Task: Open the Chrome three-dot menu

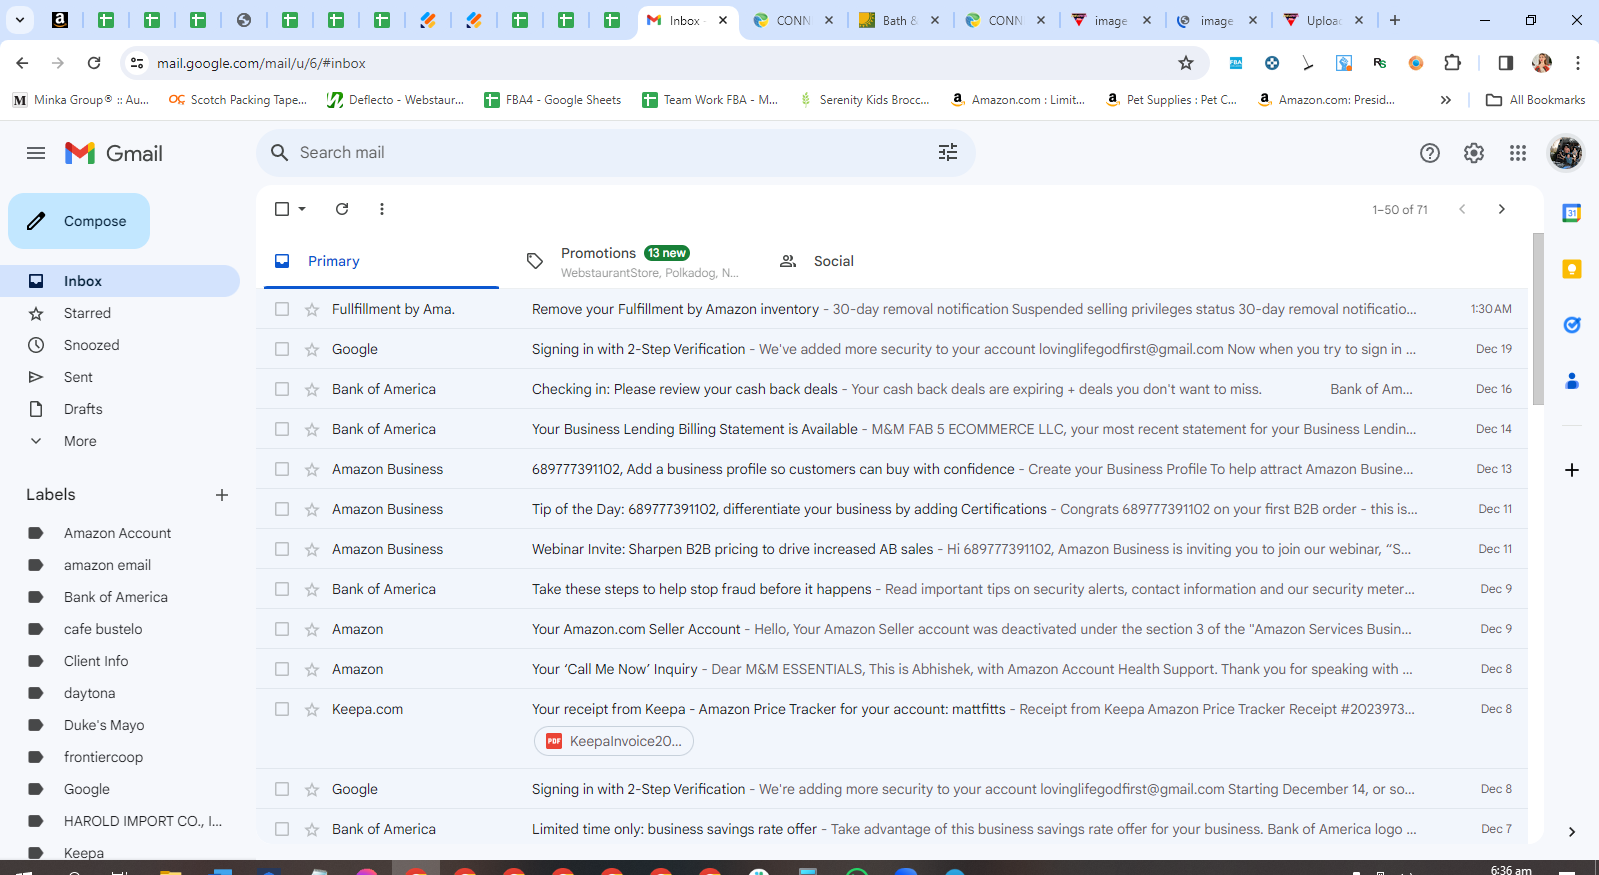Action: pos(1578,63)
